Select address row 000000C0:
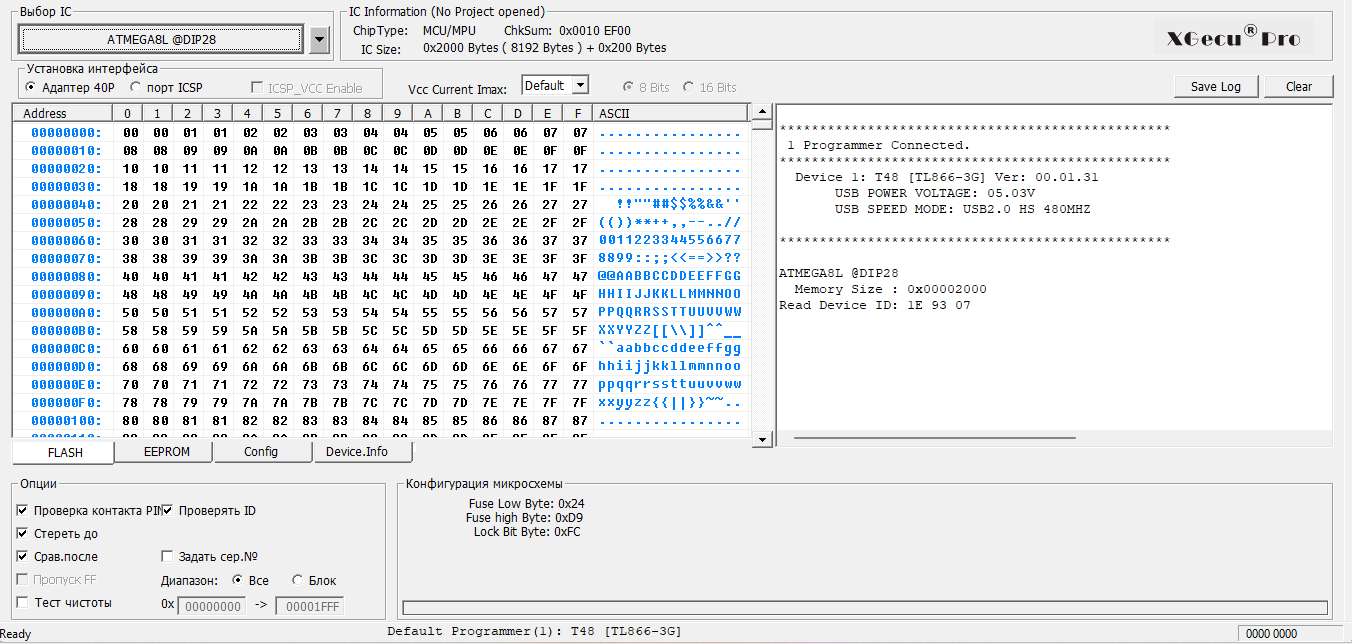Screen dimensions: 1352x644 tap(67, 349)
